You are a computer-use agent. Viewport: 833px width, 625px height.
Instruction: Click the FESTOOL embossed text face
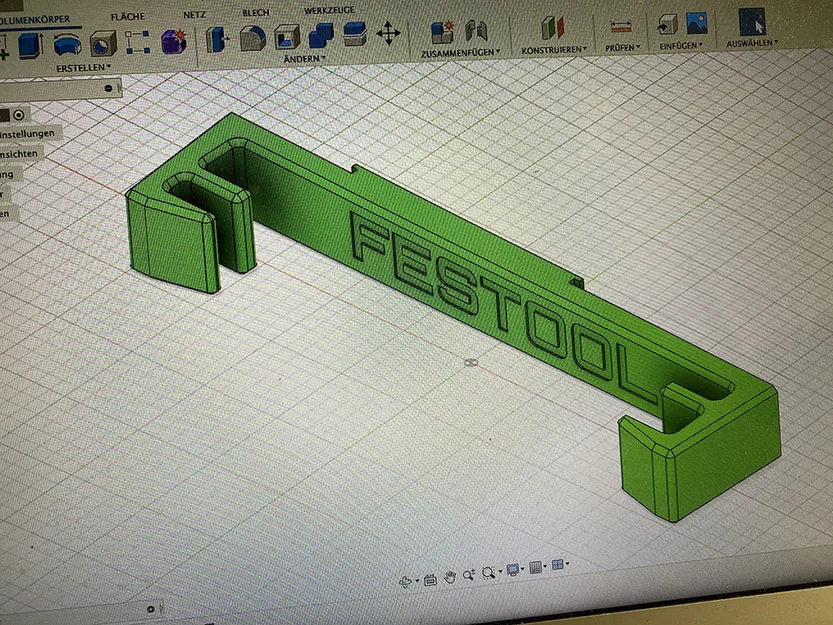tap(505, 309)
